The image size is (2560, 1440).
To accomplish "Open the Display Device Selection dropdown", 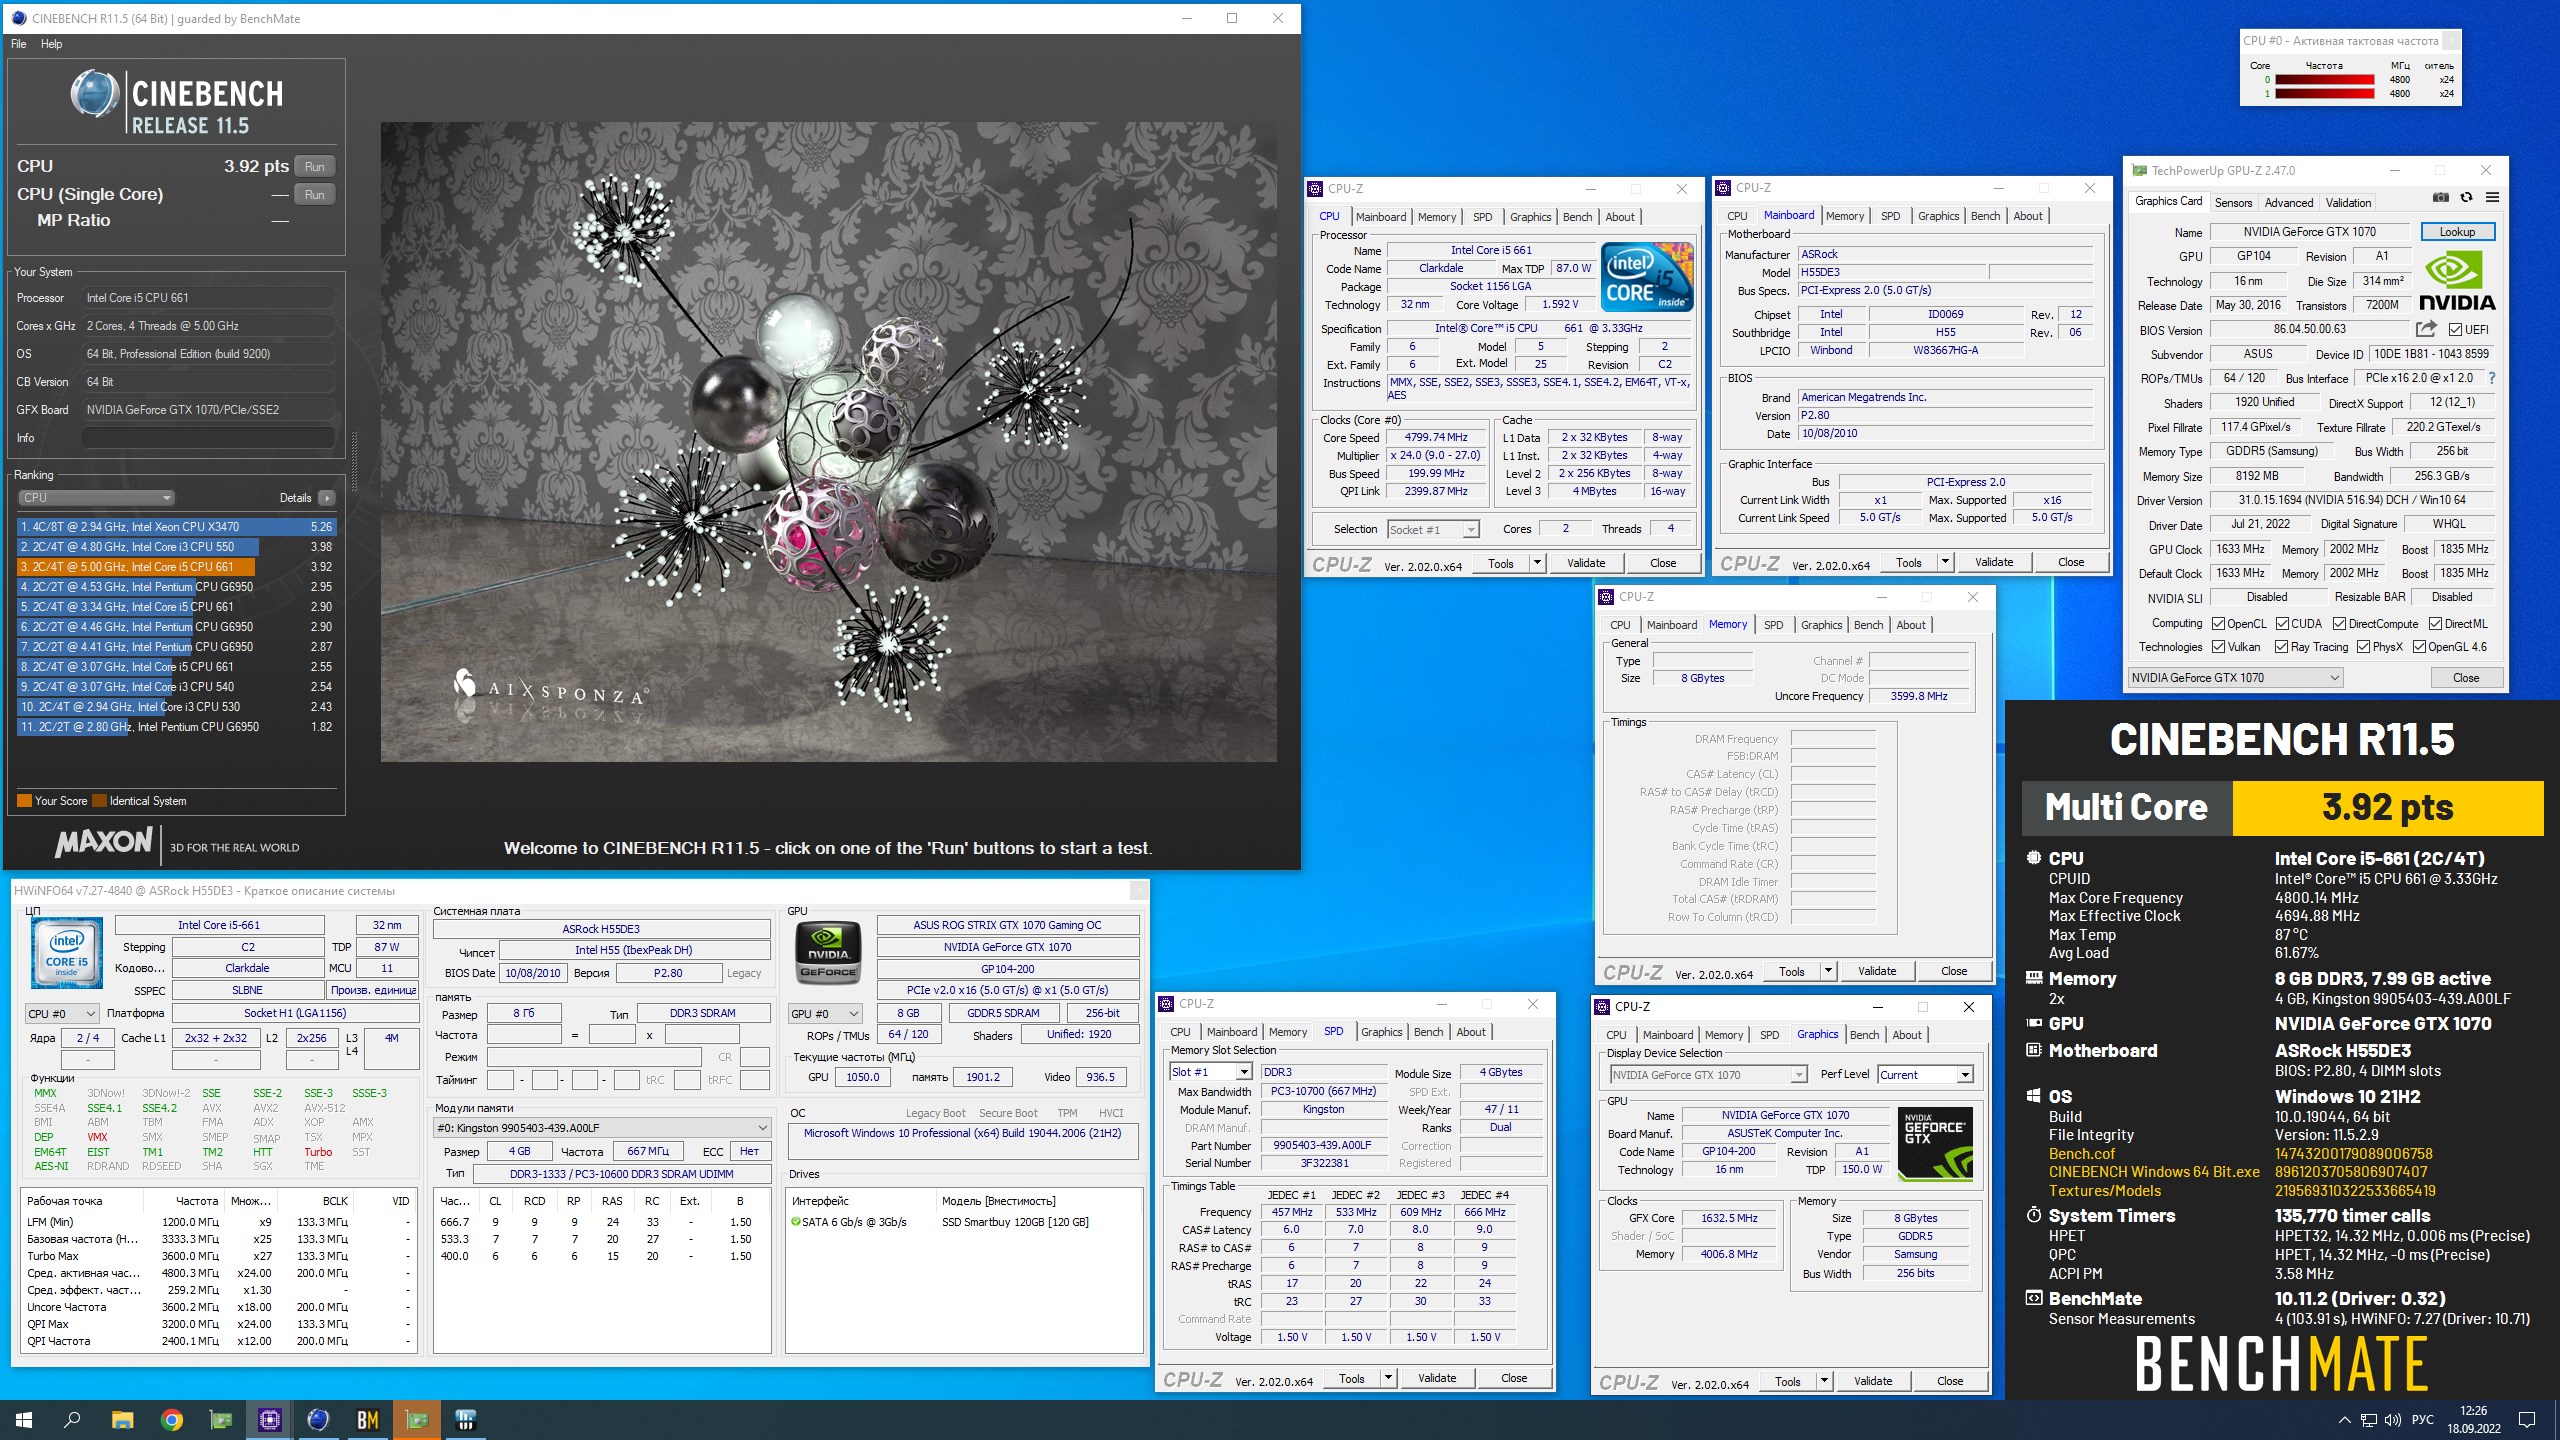I will point(1708,1075).
